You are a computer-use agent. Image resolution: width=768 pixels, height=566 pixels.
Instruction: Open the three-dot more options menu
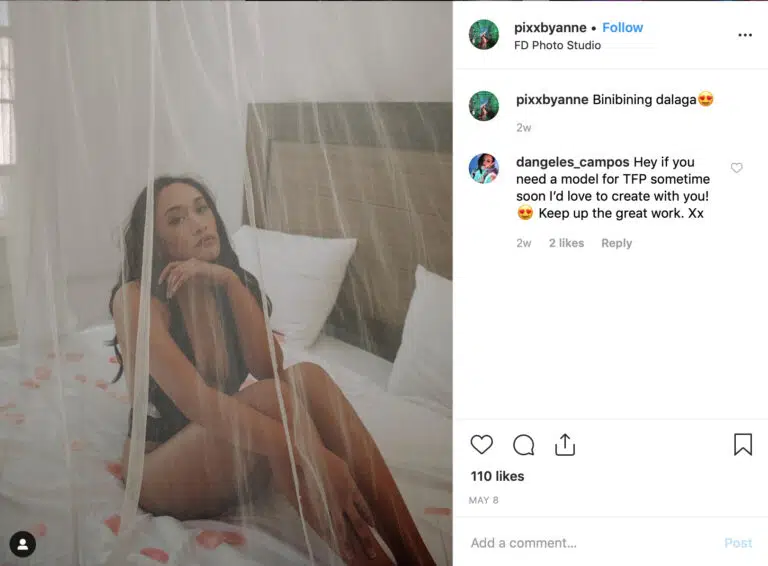tap(745, 35)
